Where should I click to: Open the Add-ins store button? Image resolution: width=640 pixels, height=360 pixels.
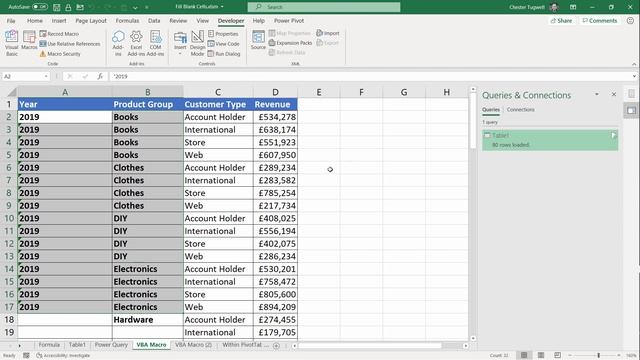[118, 43]
